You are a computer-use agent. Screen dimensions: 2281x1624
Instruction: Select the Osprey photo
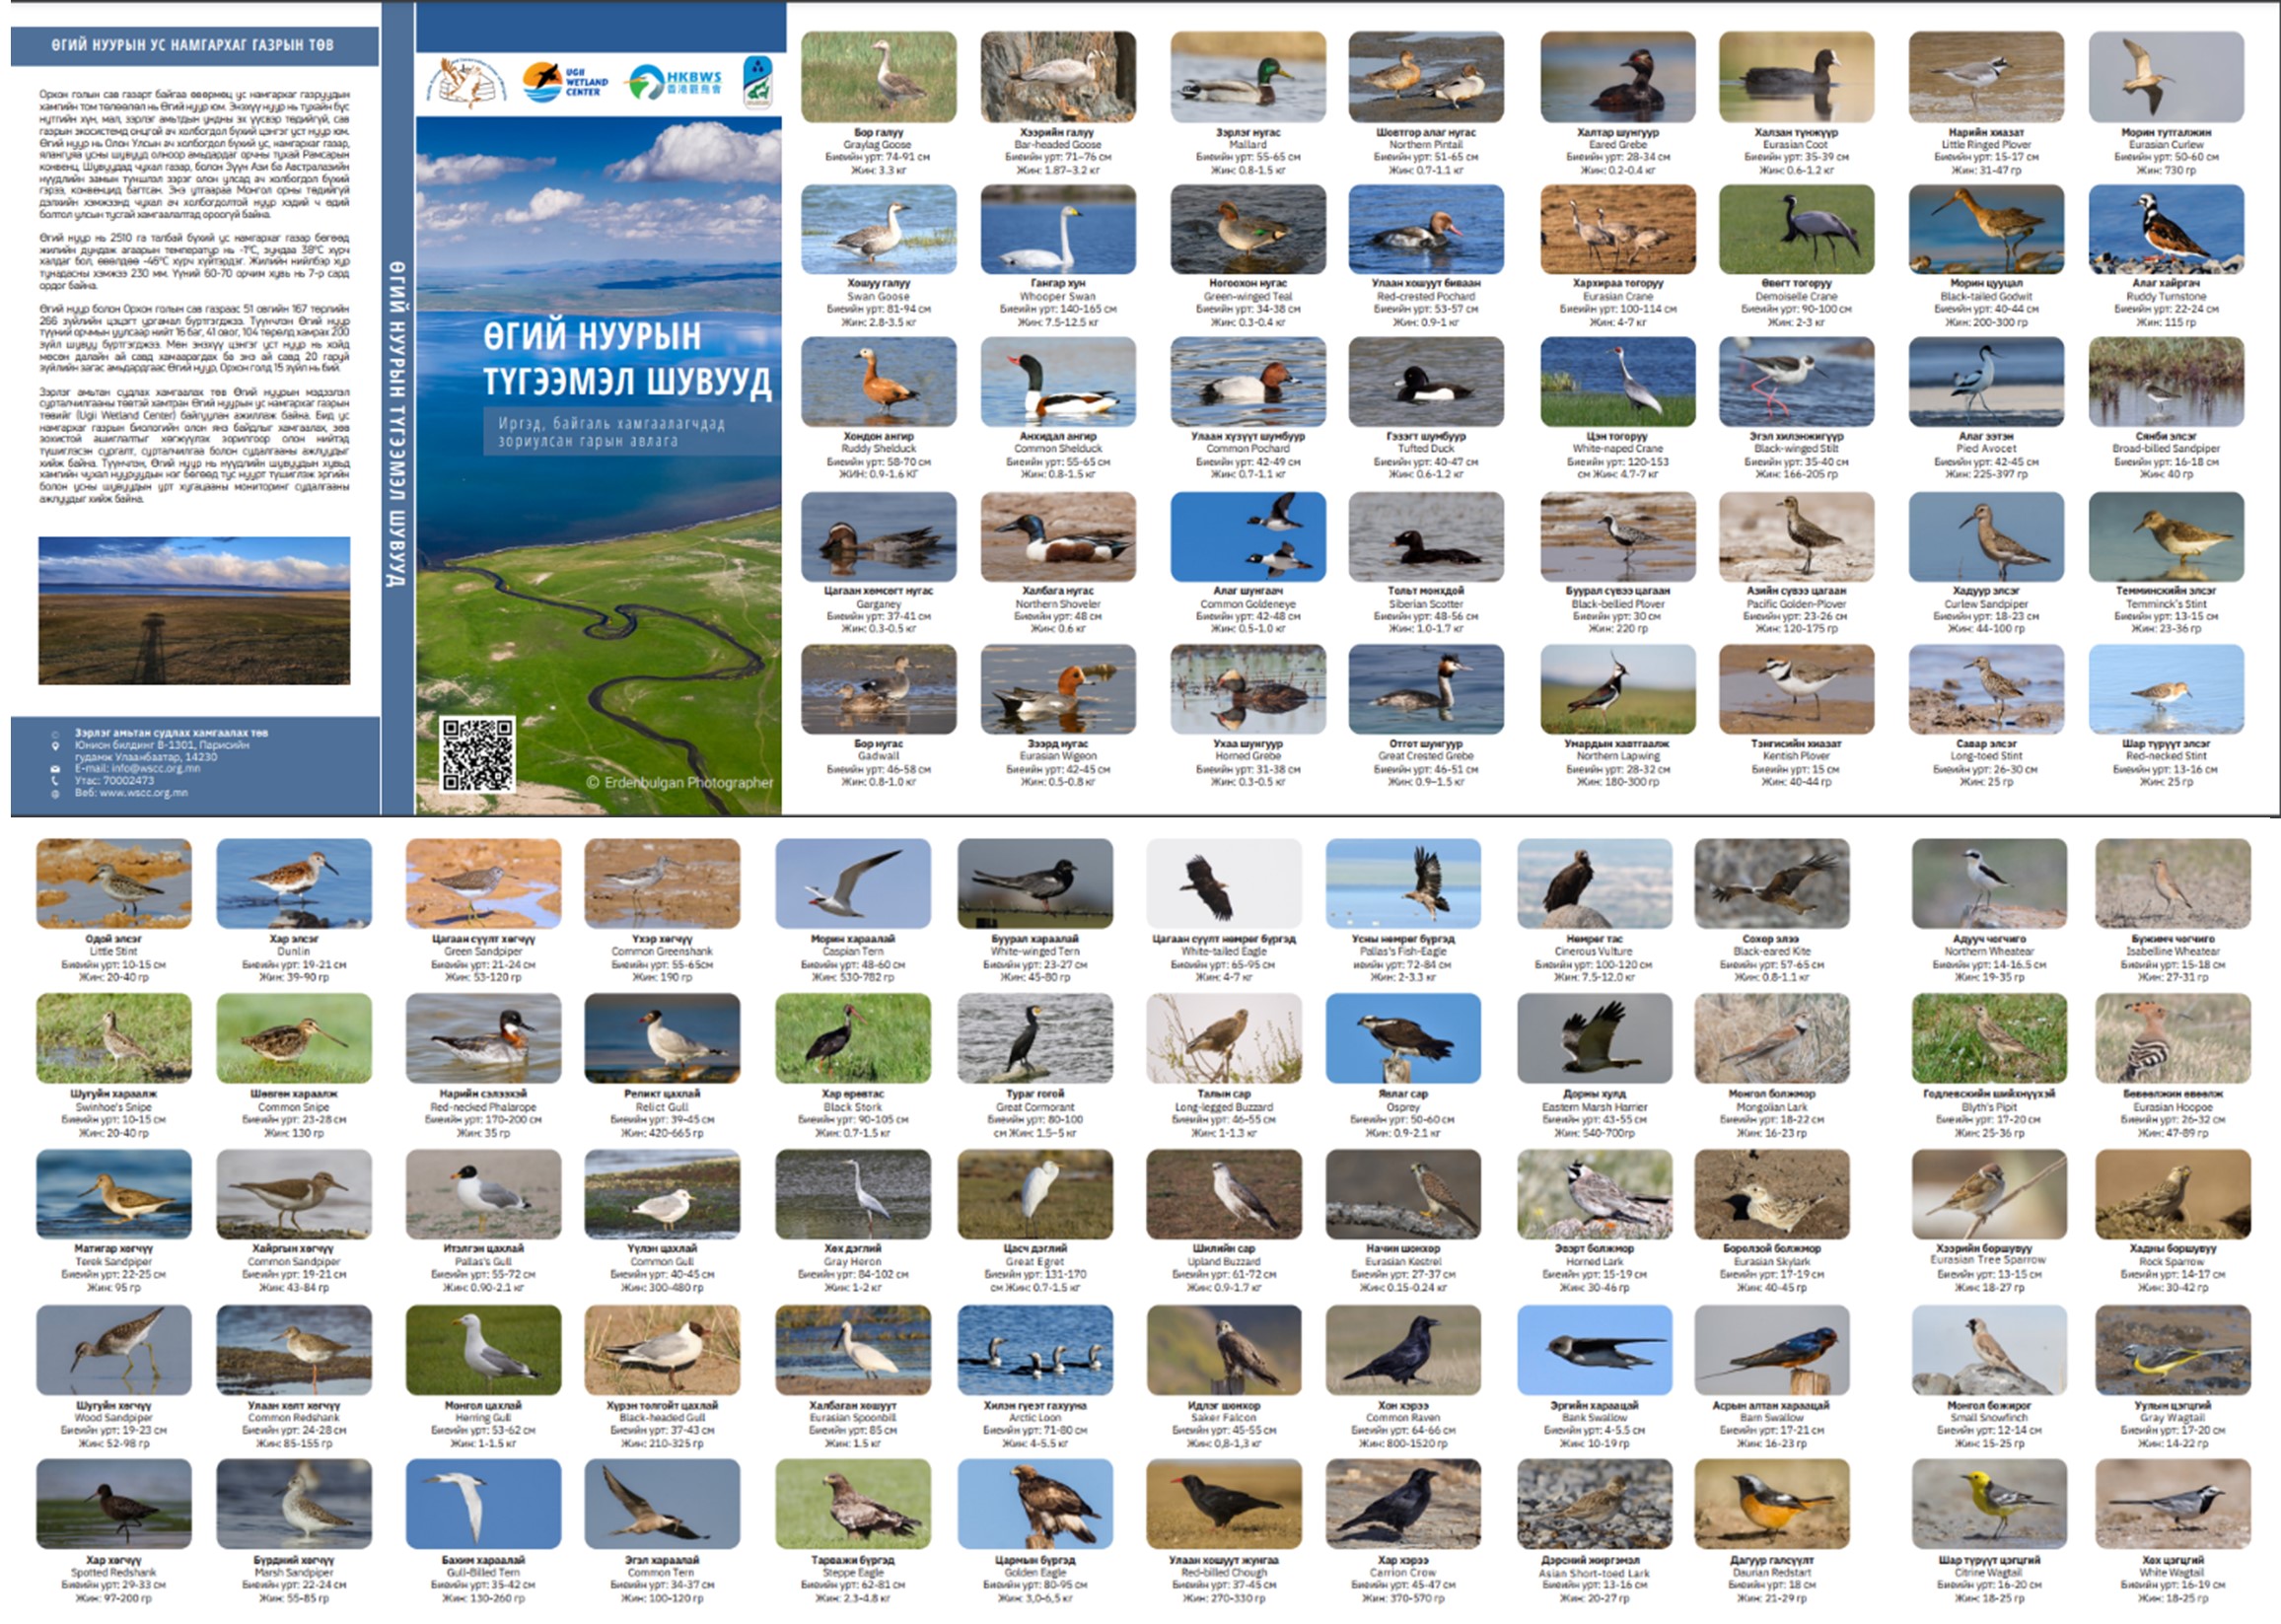(1403, 1038)
